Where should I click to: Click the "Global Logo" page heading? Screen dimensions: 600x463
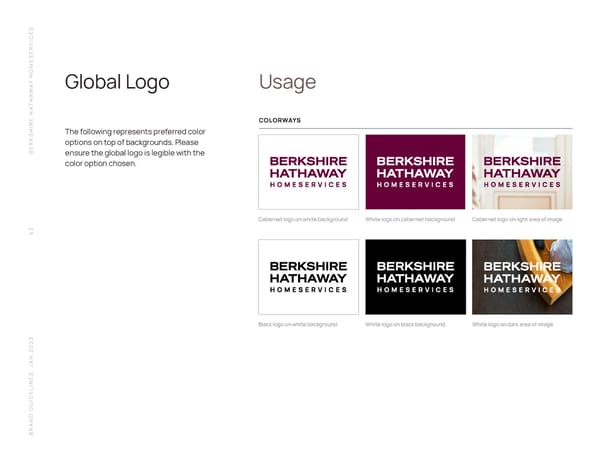tap(117, 82)
